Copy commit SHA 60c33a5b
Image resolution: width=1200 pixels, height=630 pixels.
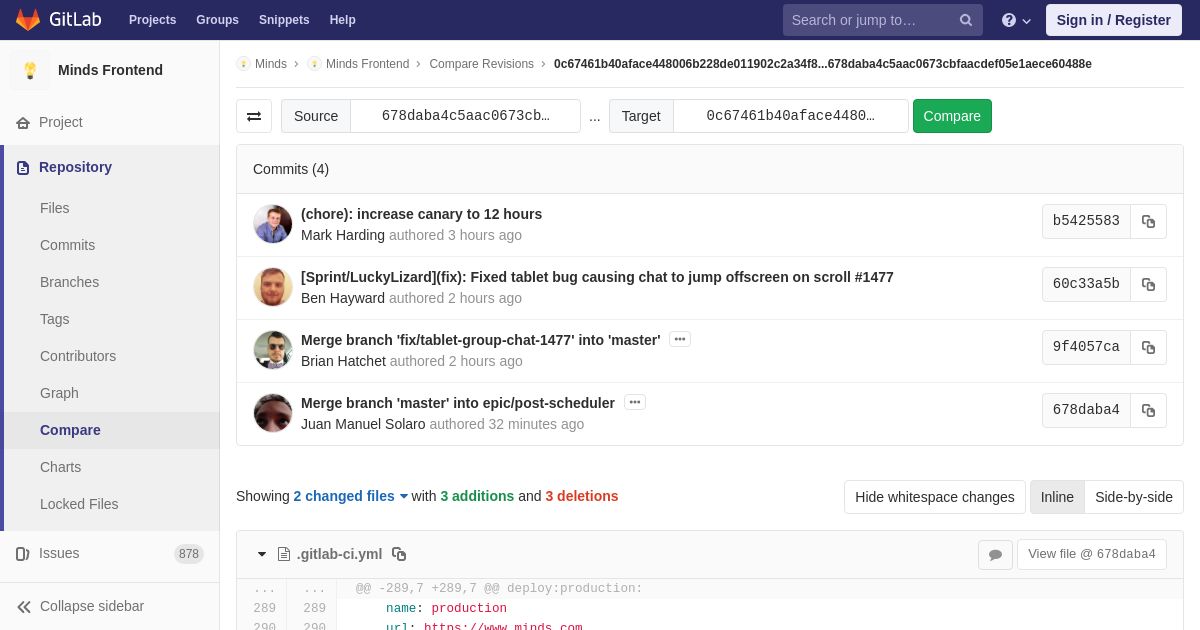coord(1148,284)
